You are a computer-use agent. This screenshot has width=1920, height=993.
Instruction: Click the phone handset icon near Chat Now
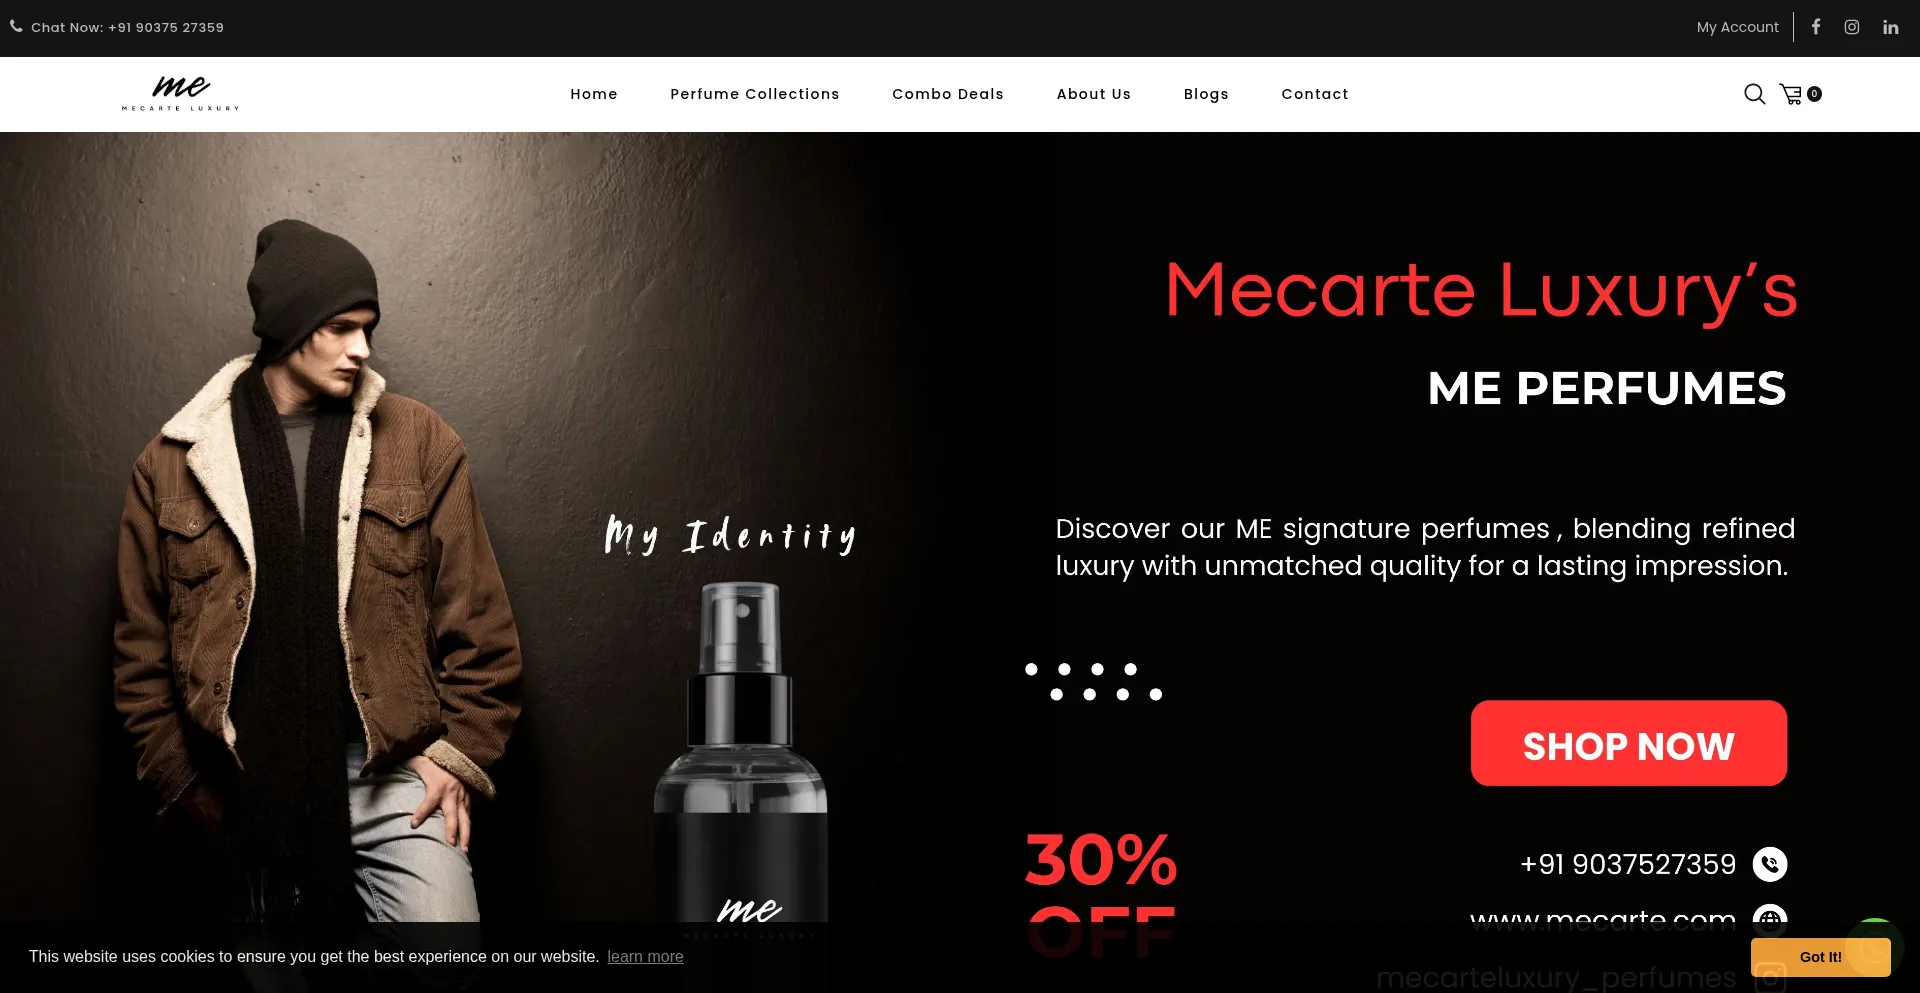coord(16,27)
